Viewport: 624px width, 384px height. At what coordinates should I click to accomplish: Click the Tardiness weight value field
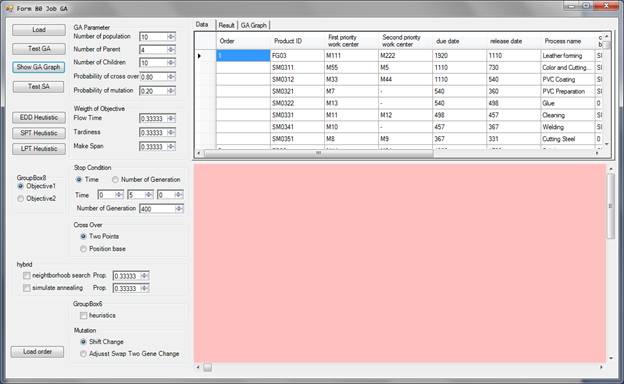pos(154,133)
